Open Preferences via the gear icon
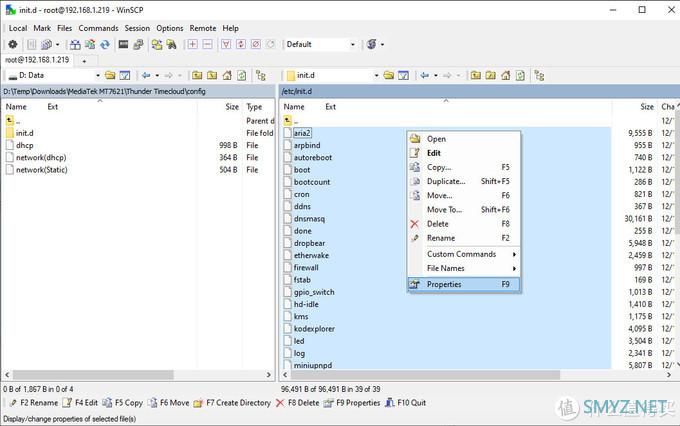Screen dimensions: 680x426 coord(13,44)
